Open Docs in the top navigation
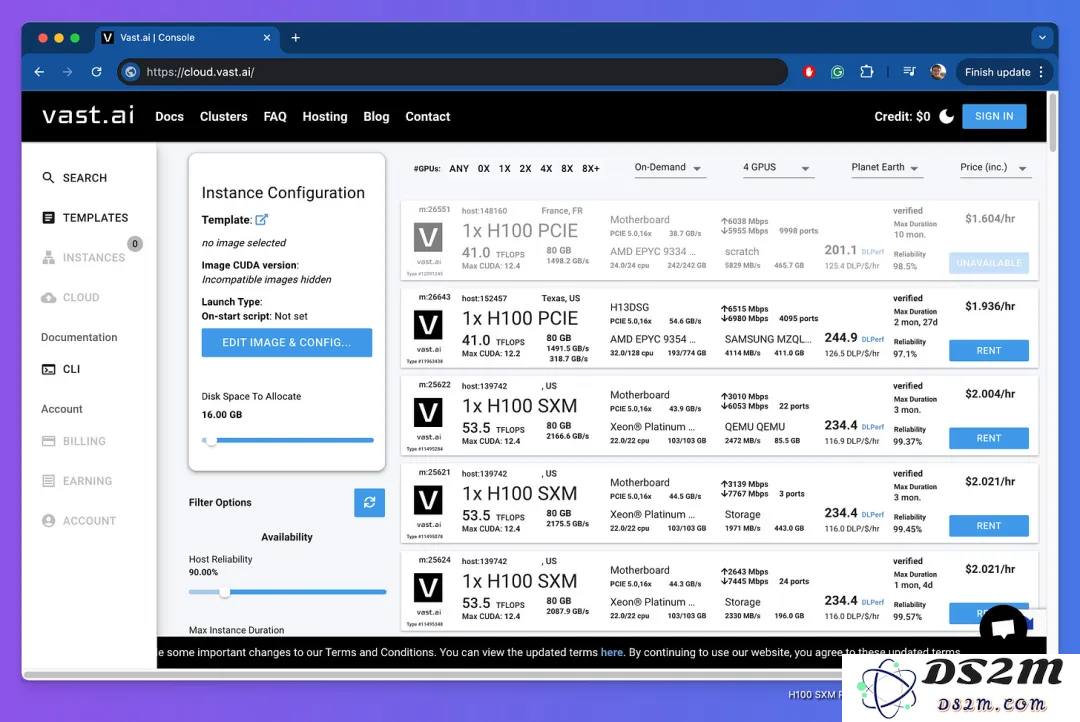 tap(169, 116)
